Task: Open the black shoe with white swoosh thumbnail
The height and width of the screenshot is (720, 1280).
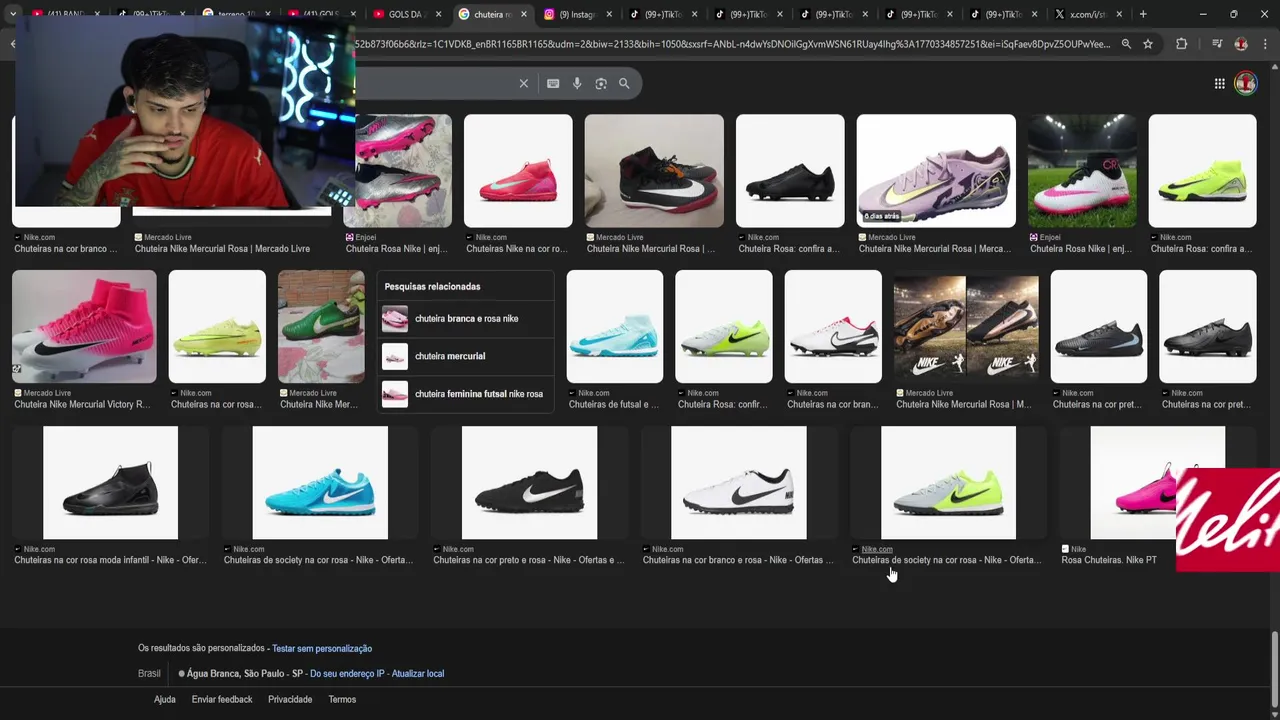Action: point(529,483)
